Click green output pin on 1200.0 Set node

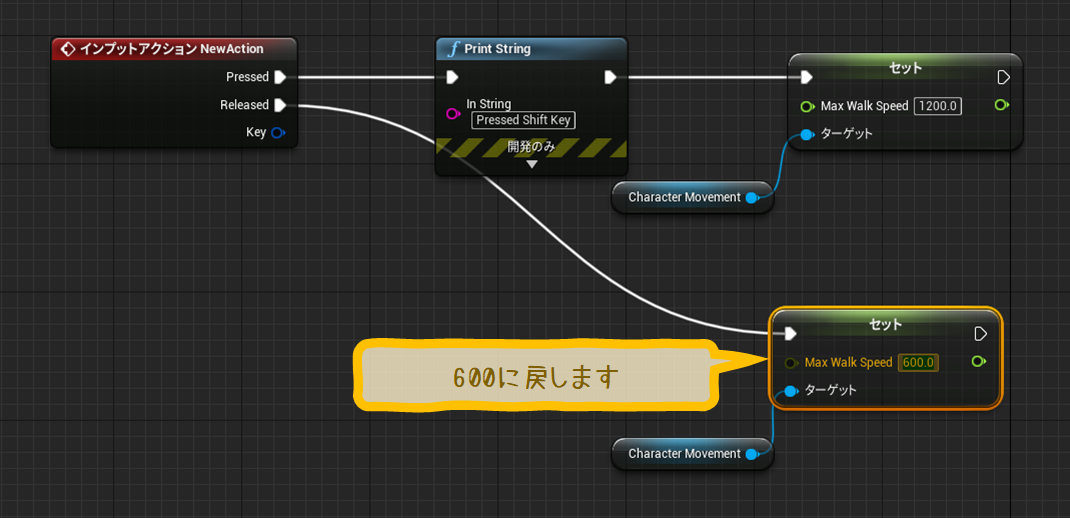pyautogui.click(x=1002, y=104)
